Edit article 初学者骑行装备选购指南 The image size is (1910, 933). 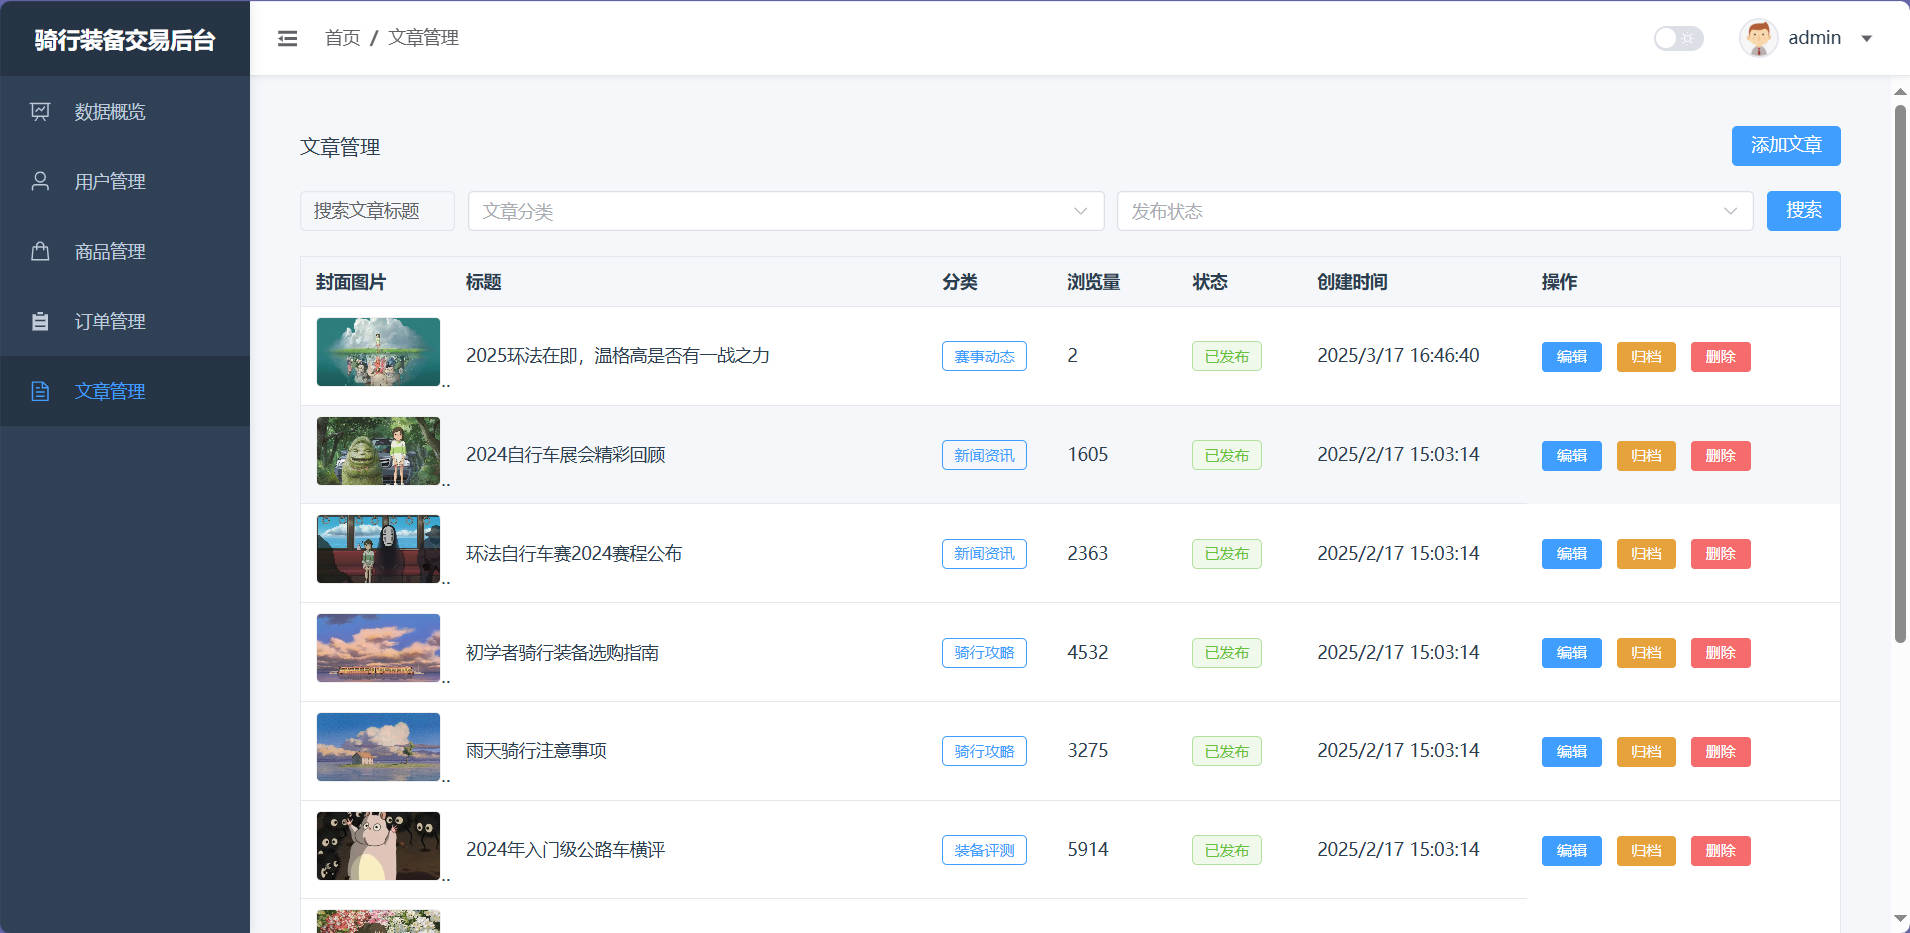(1571, 653)
